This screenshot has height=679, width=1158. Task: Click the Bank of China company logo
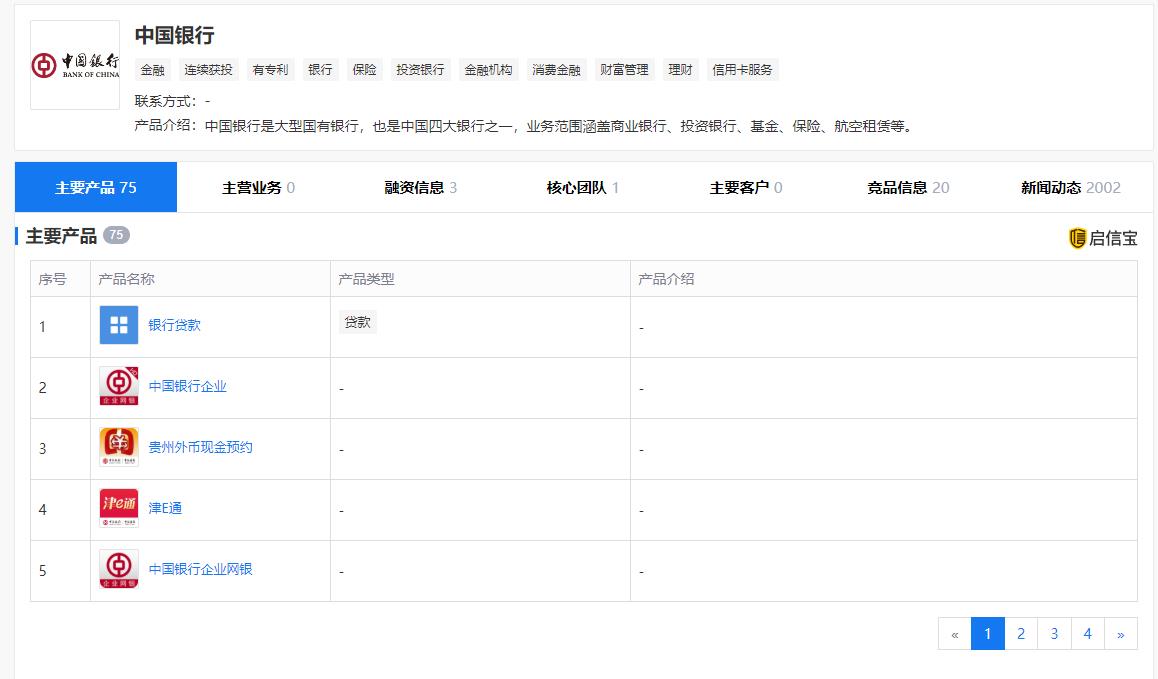(x=75, y=65)
